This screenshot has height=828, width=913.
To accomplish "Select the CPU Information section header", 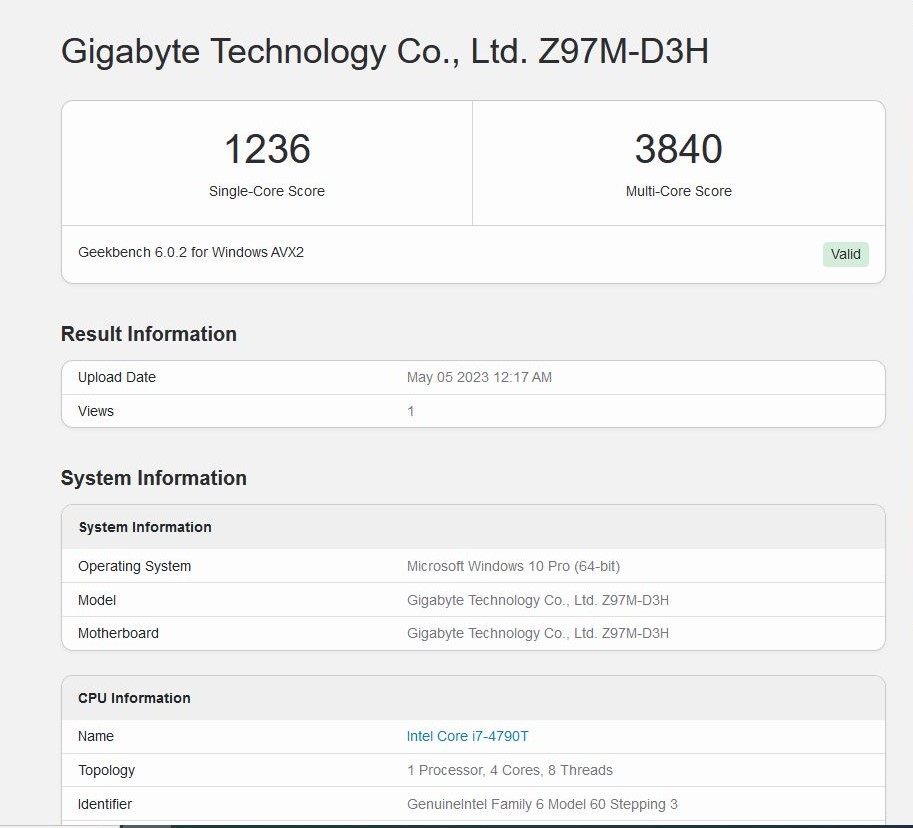I will pos(133,697).
